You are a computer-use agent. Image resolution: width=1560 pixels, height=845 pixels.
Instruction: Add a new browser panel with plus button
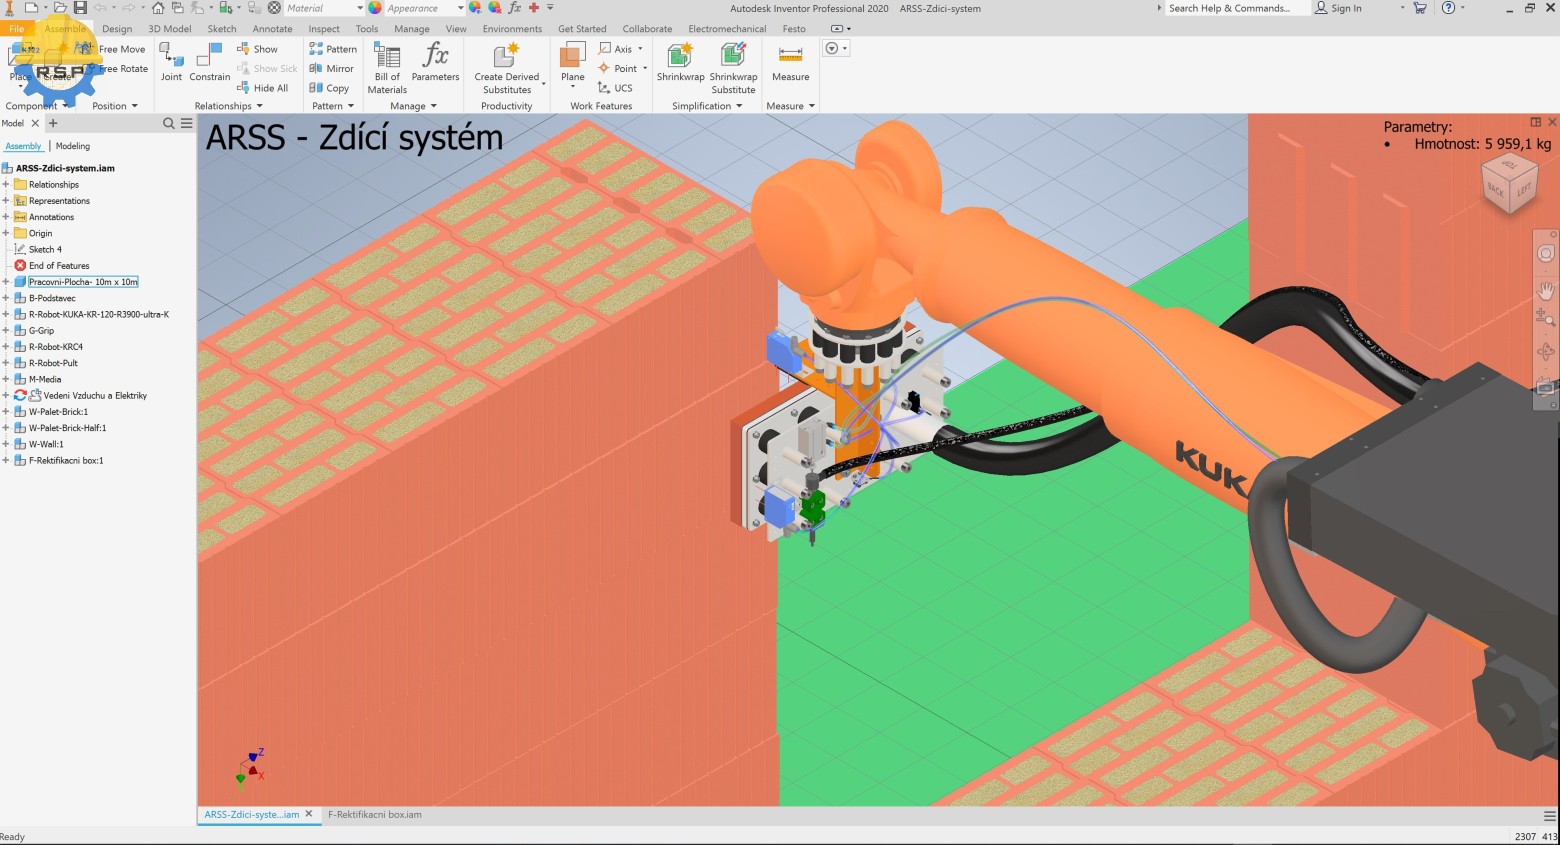(53, 123)
